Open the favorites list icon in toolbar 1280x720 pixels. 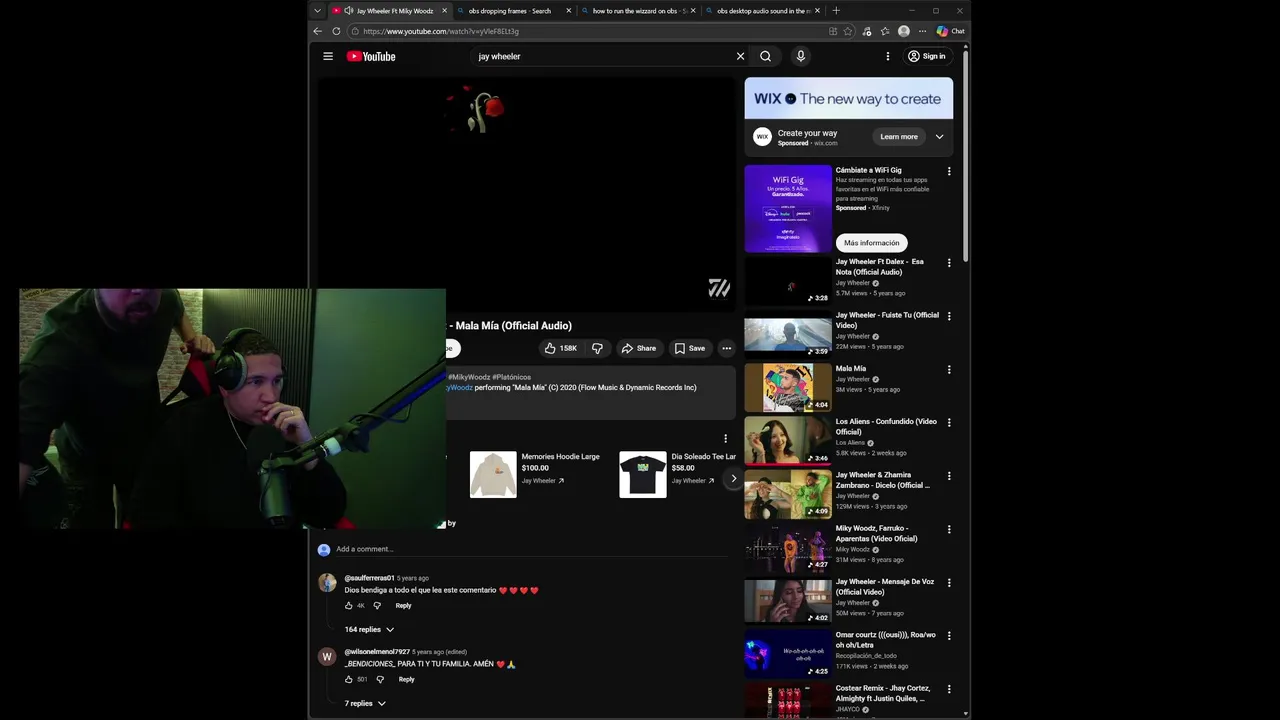(x=885, y=31)
